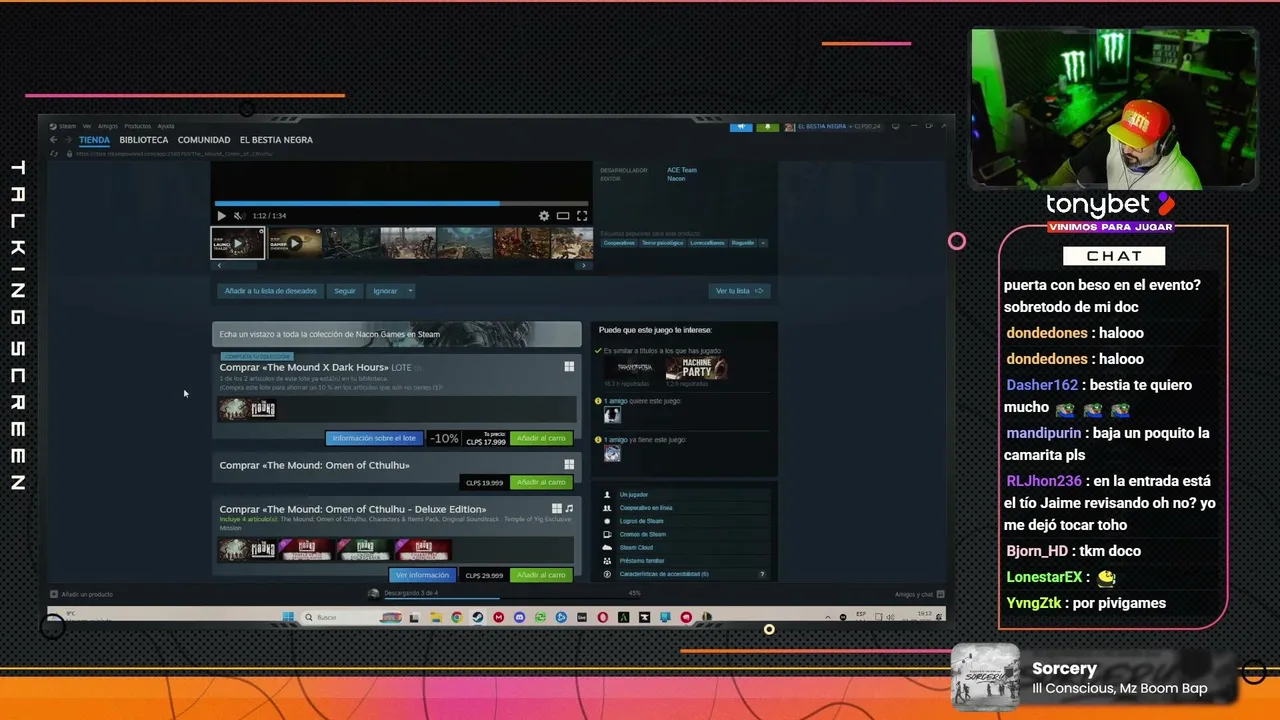Toggle theater mode on video player
This screenshot has height=720, width=1280.
pyautogui.click(x=563, y=216)
